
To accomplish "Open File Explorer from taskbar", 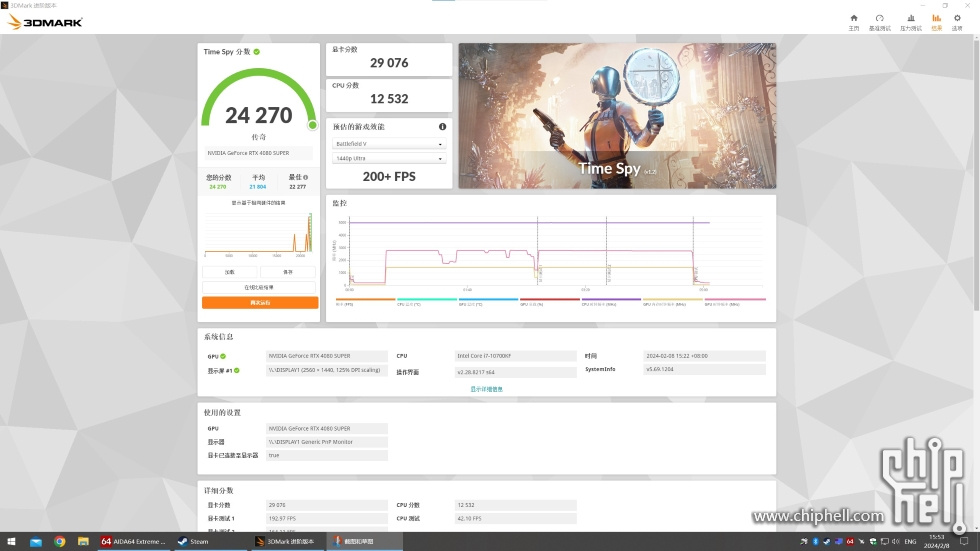I will (x=83, y=542).
